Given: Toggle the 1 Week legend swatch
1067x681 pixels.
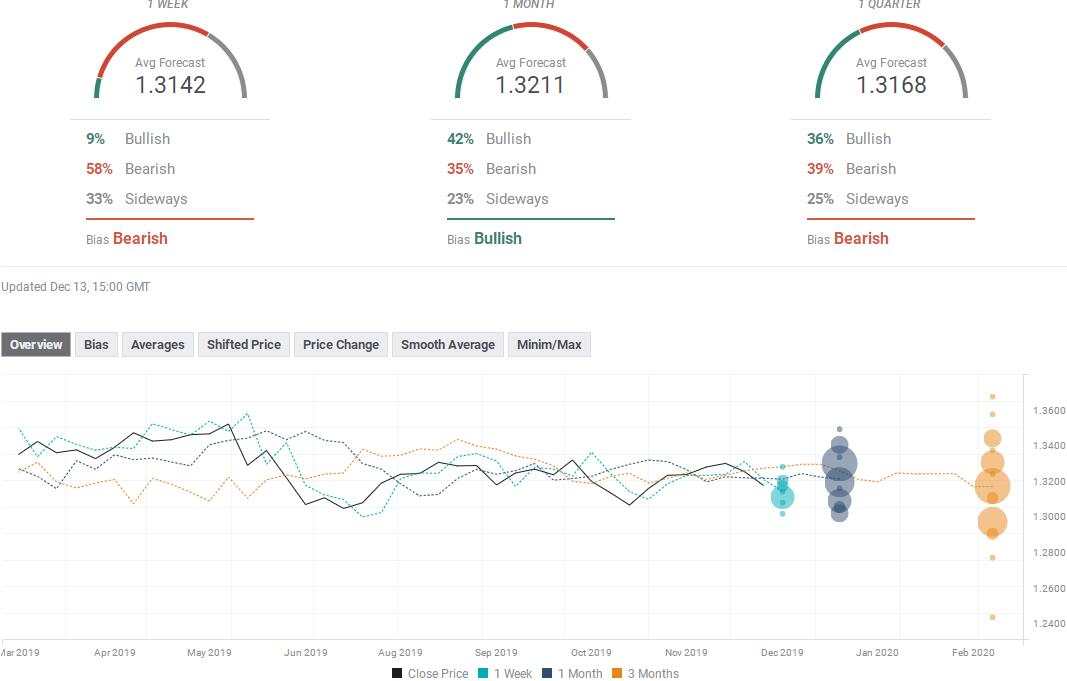Looking at the screenshot, I should coord(483,673).
